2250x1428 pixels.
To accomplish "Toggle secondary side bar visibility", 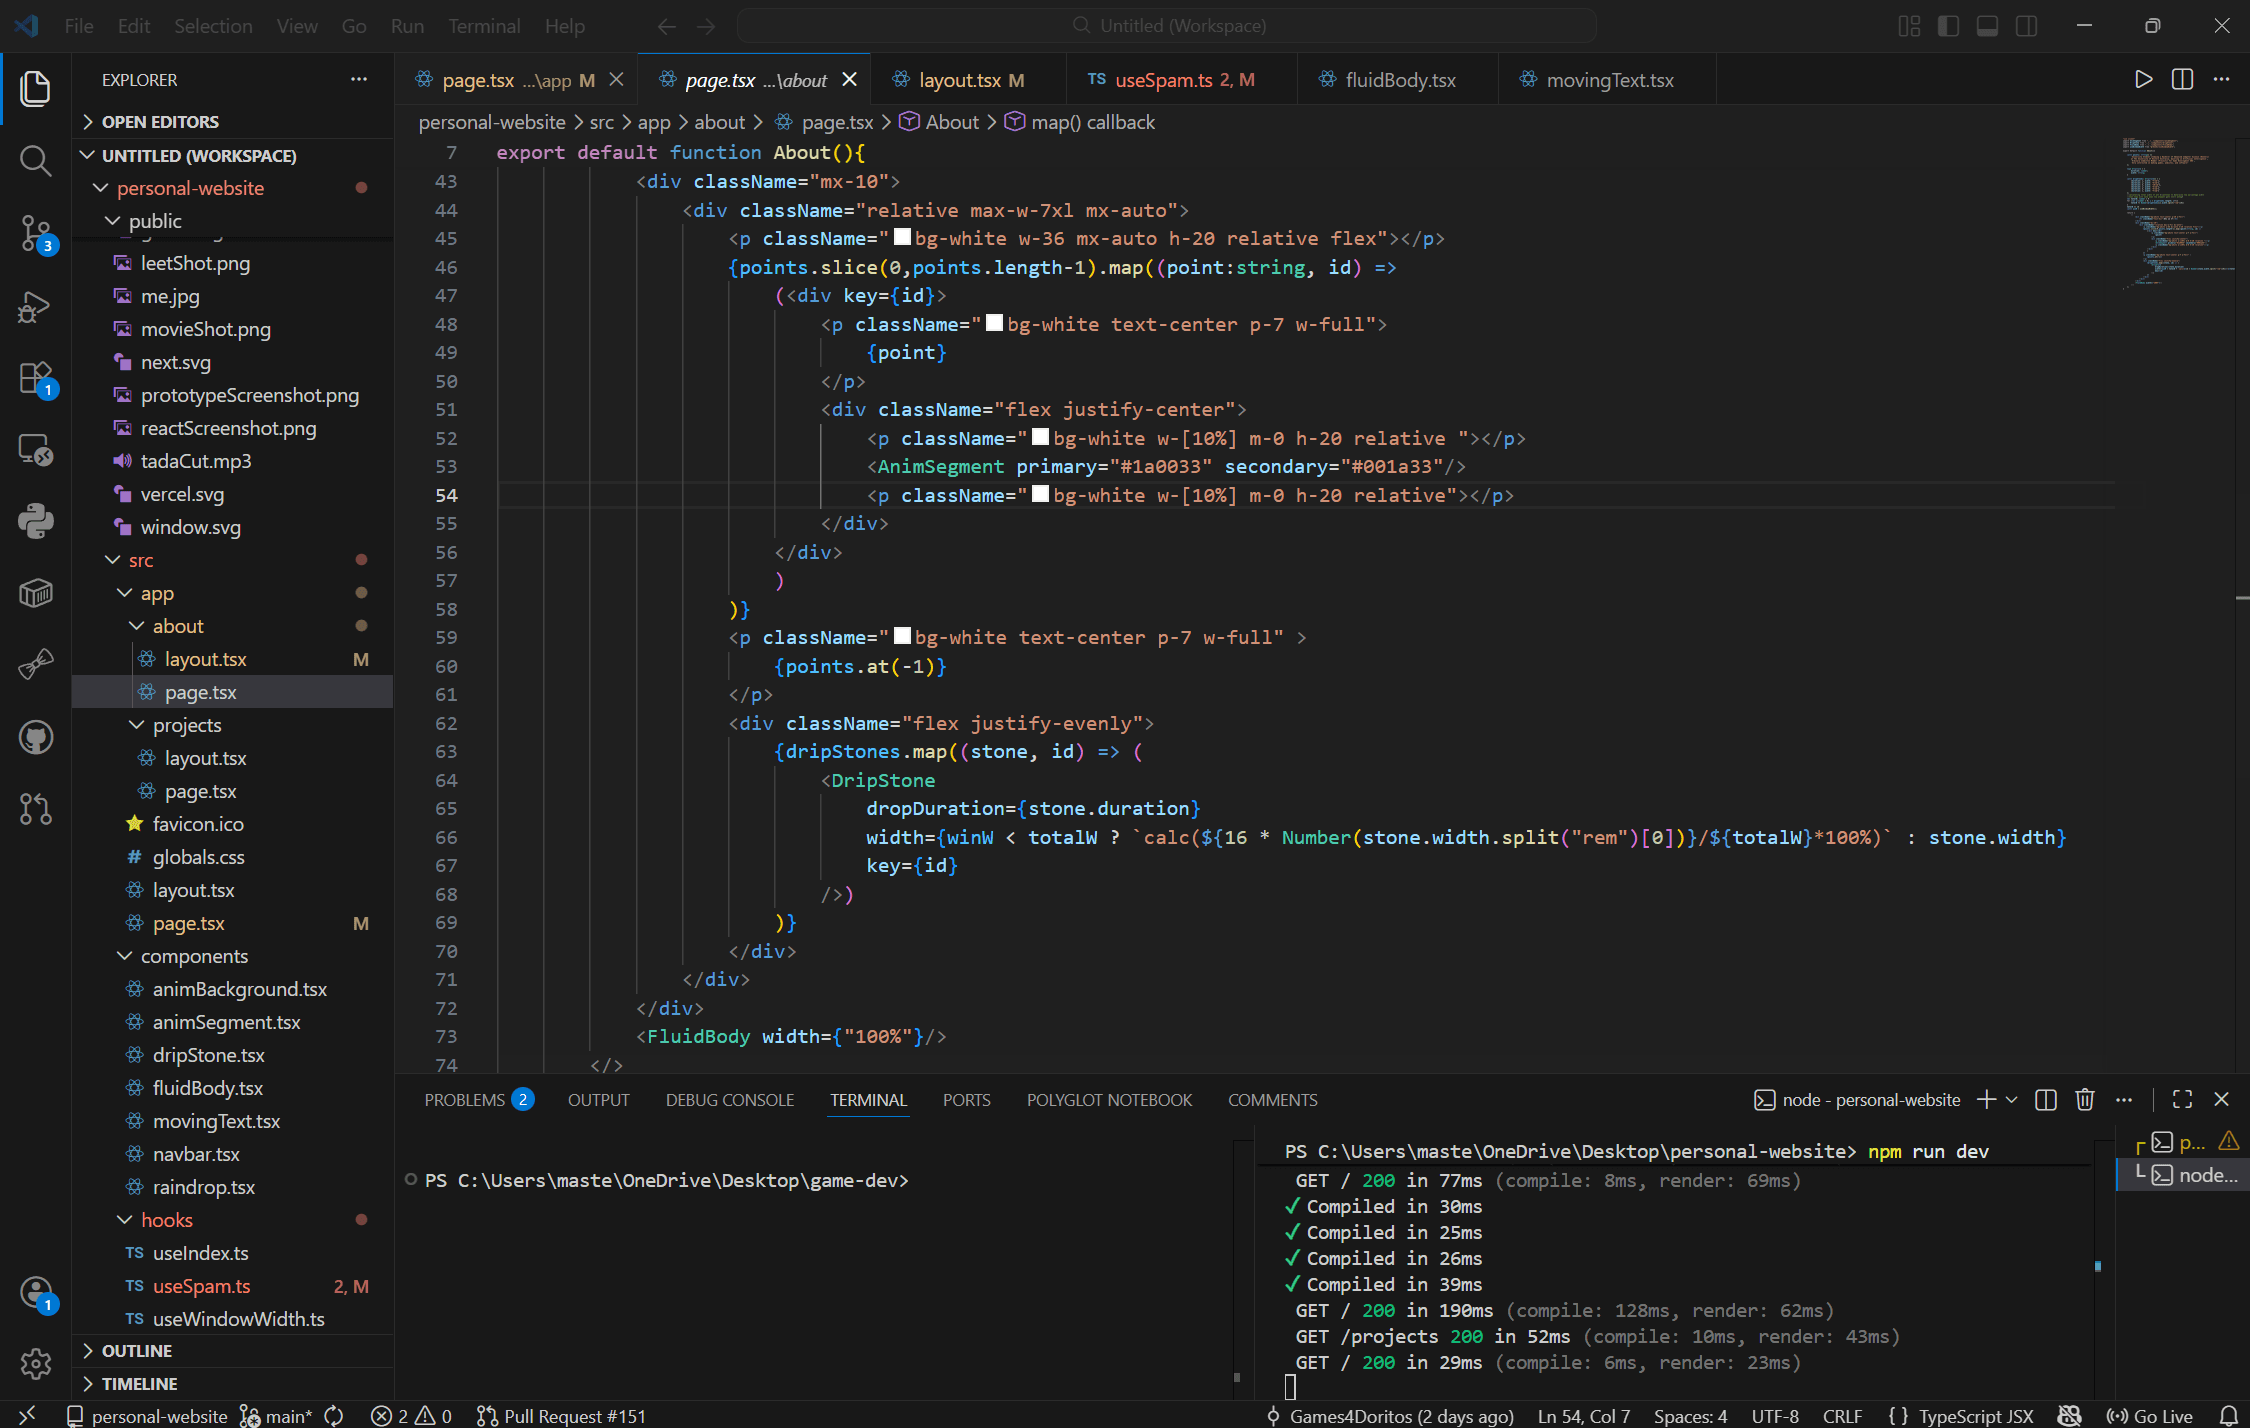I will (2026, 26).
